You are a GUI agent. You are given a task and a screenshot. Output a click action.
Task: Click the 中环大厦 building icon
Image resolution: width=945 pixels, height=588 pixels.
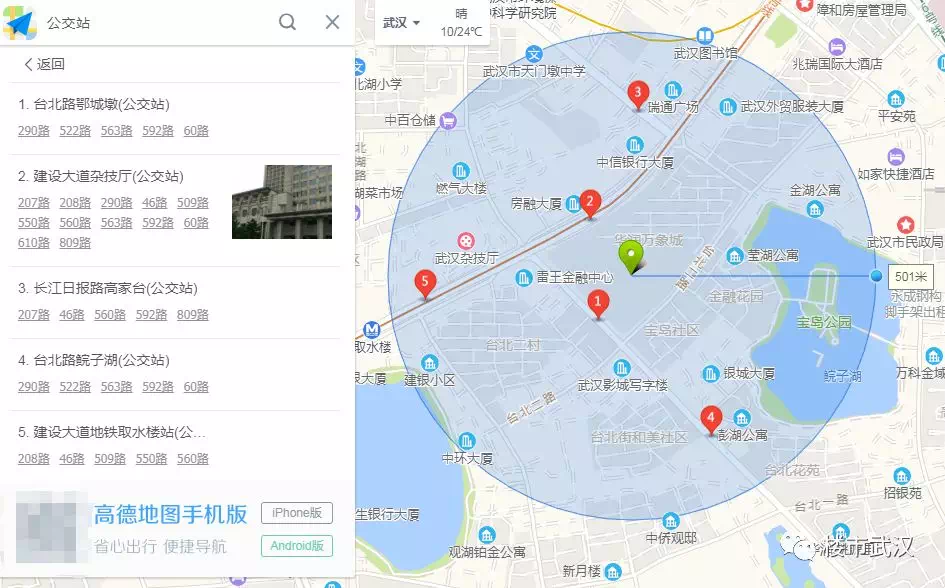[466, 440]
